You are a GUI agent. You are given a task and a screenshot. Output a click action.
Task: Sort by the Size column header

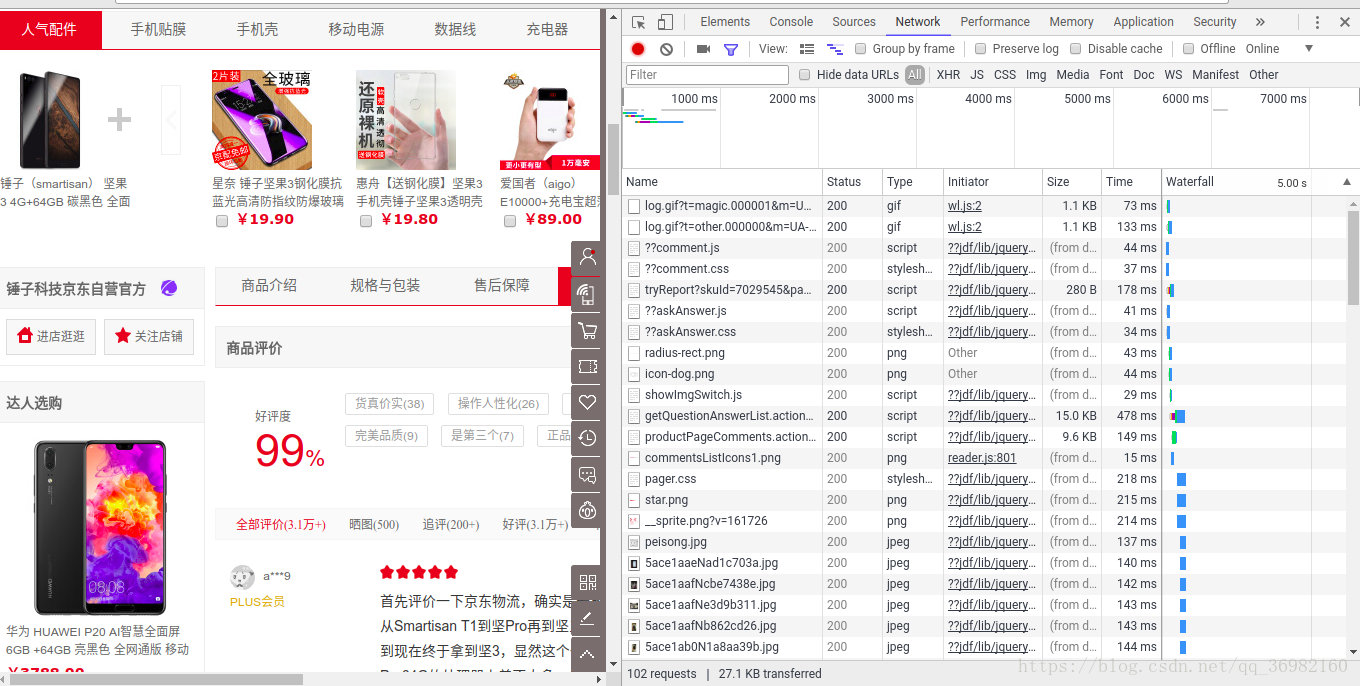[1071, 182]
